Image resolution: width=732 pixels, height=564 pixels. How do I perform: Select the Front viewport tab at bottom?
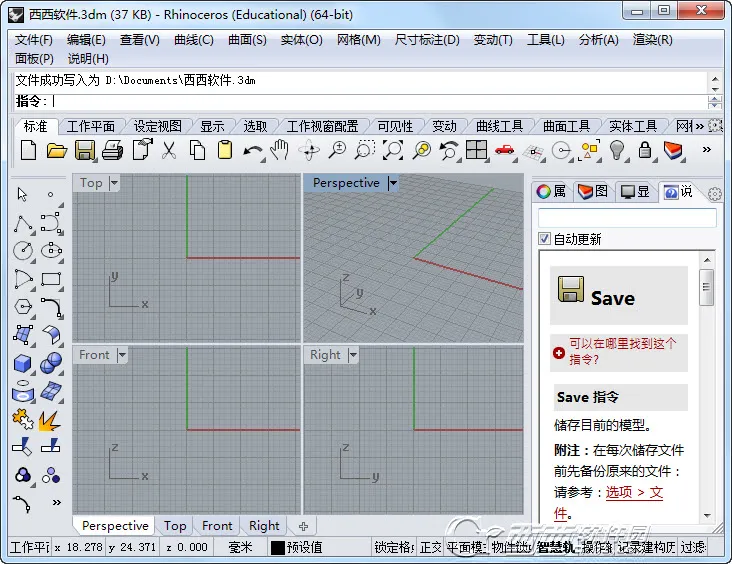(x=217, y=526)
